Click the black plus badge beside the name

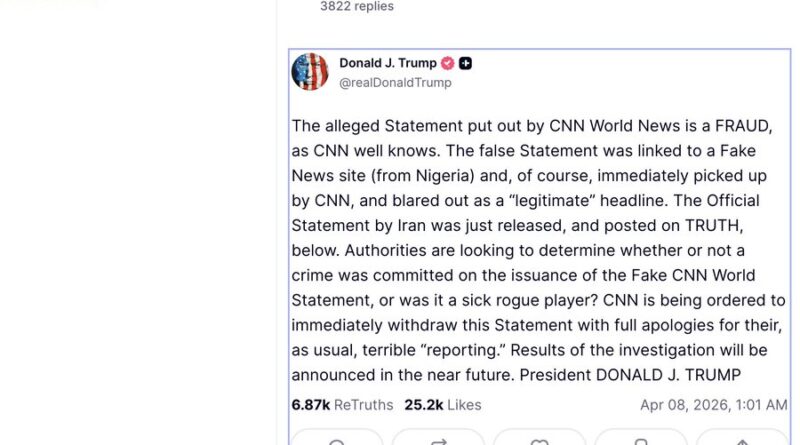(x=466, y=63)
